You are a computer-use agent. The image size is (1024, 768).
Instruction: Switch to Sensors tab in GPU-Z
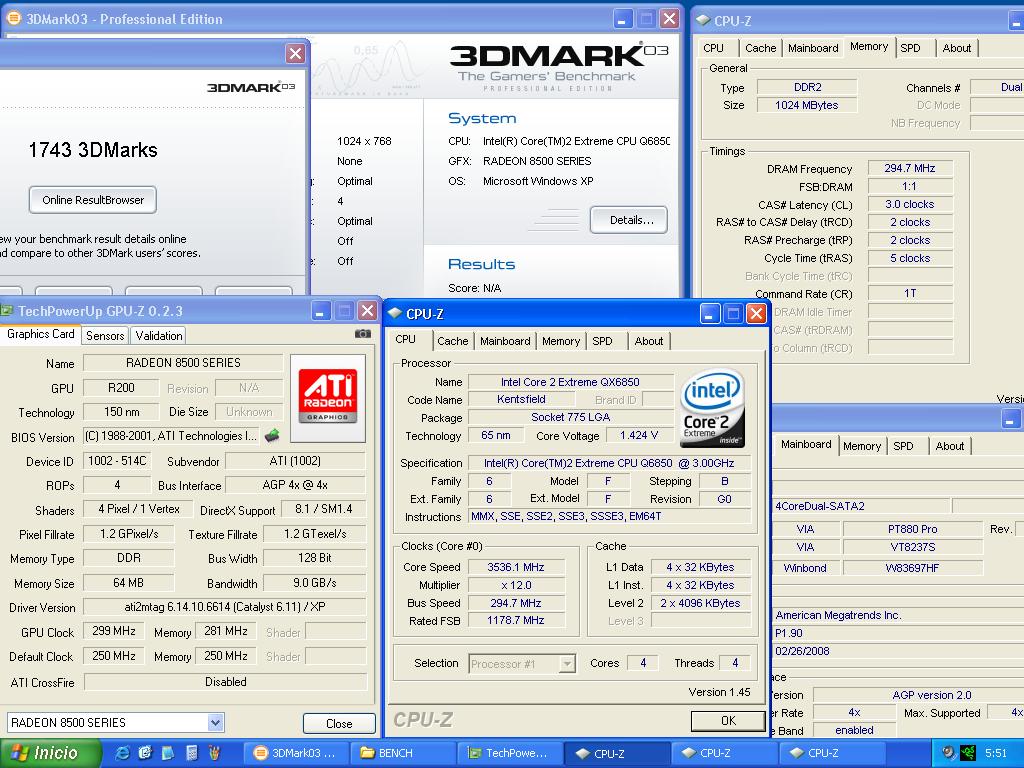click(104, 336)
